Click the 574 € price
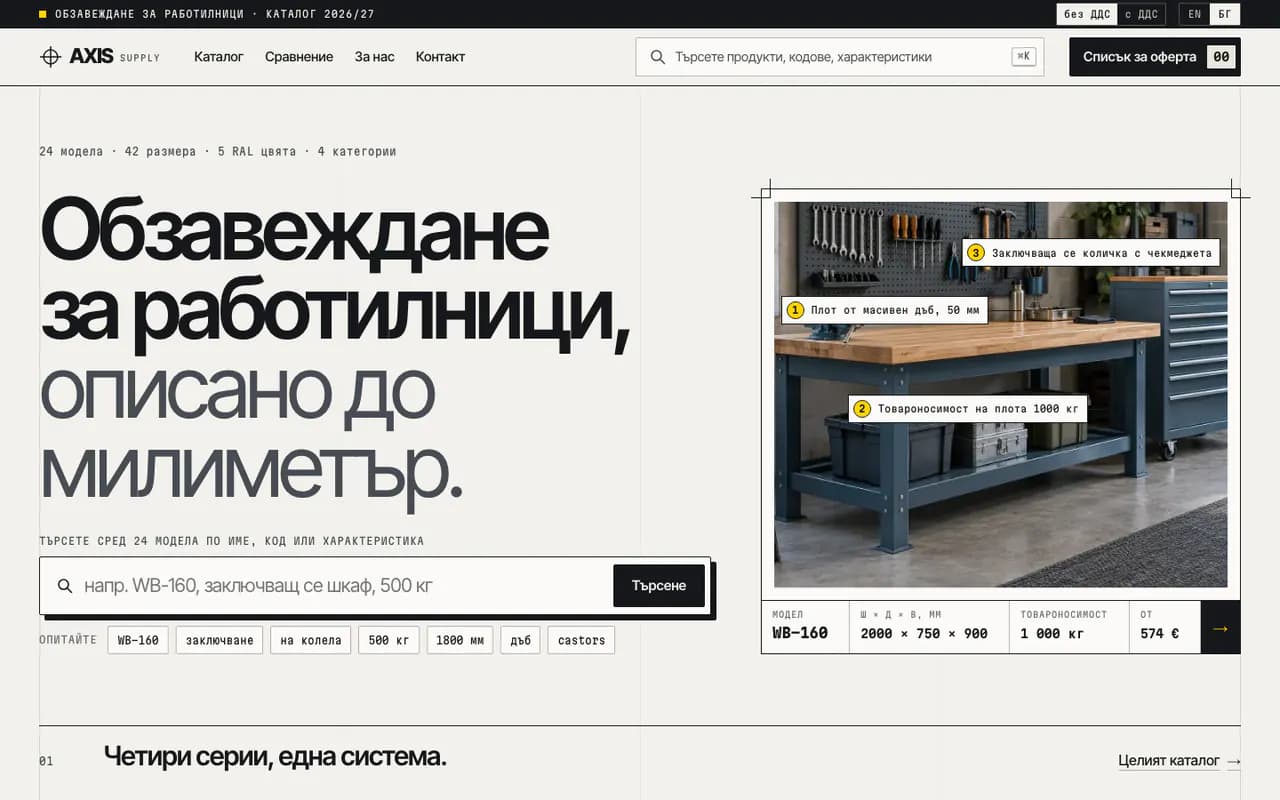Image resolution: width=1280 pixels, height=800 pixels. [x=1160, y=633]
